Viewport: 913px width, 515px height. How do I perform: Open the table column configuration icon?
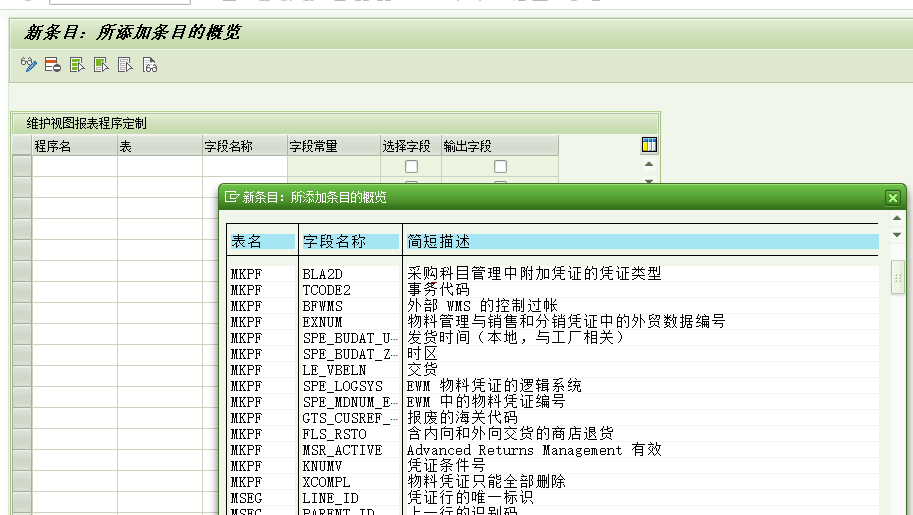649,145
